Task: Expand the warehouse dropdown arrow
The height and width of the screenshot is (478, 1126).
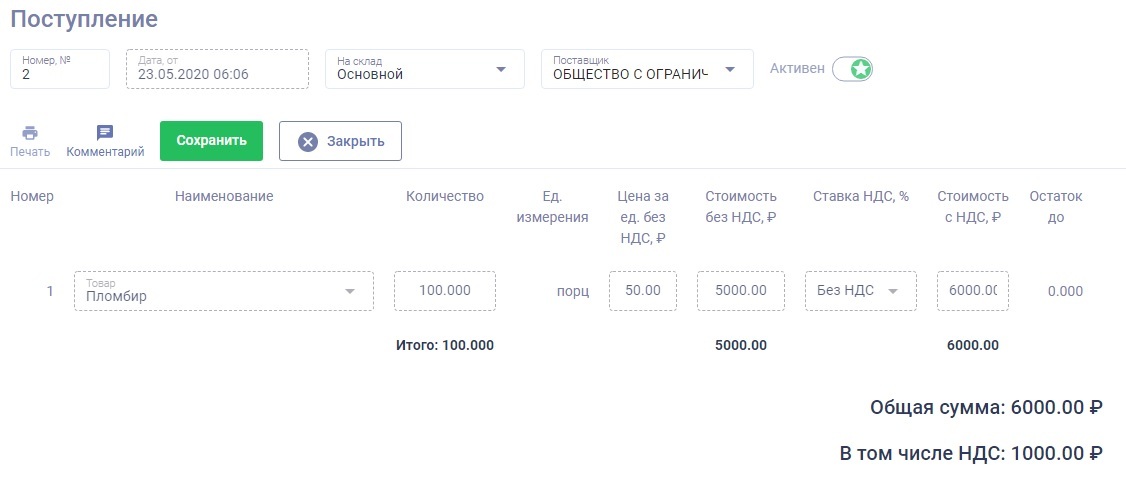Action: (x=501, y=69)
